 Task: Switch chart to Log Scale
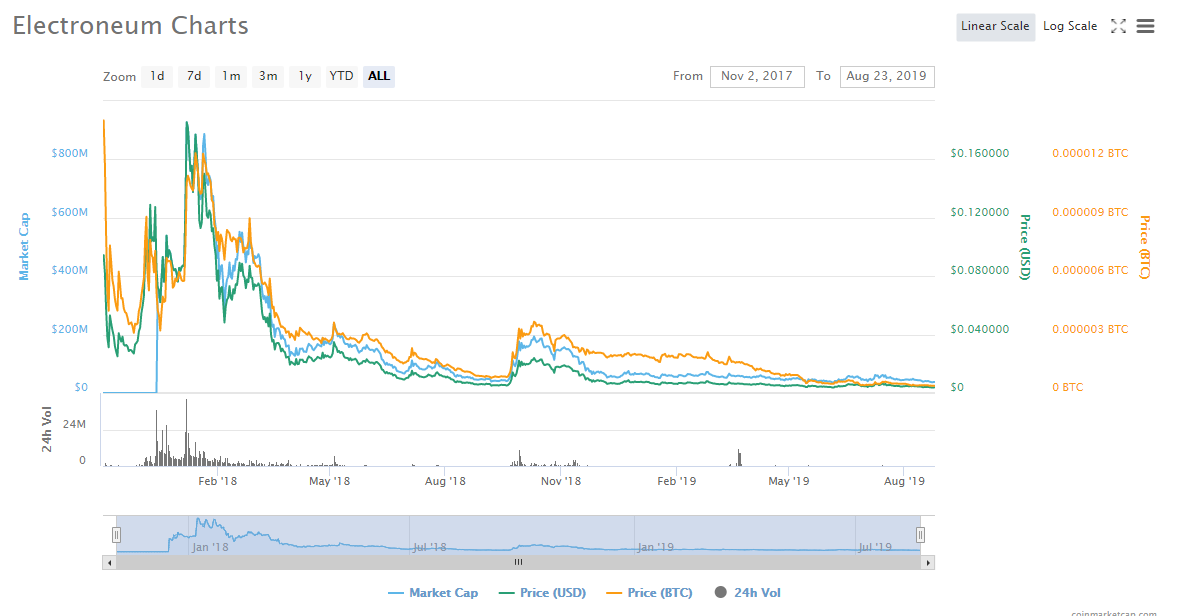[x=1070, y=27]
